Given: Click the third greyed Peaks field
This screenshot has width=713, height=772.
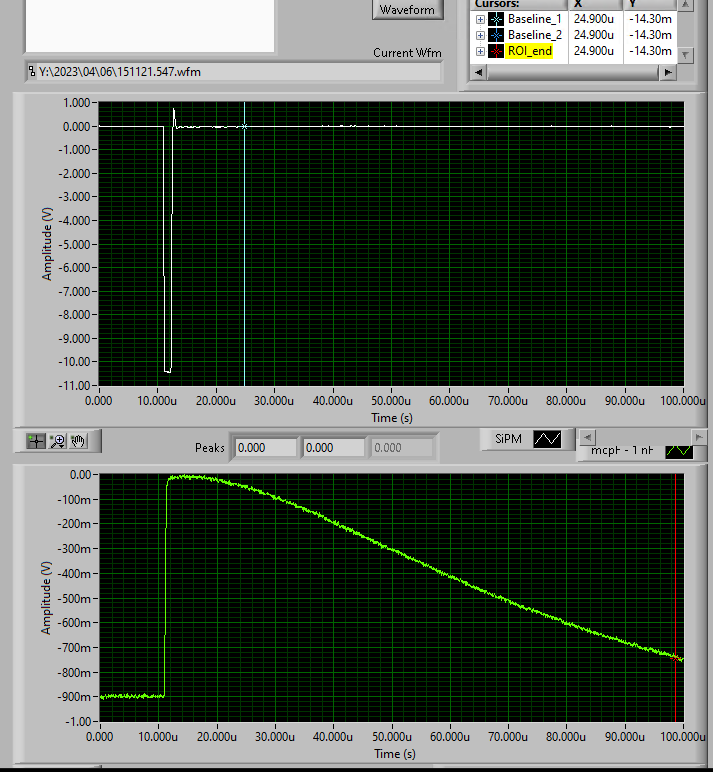Looking at the screenshot, I should point(402,448).
